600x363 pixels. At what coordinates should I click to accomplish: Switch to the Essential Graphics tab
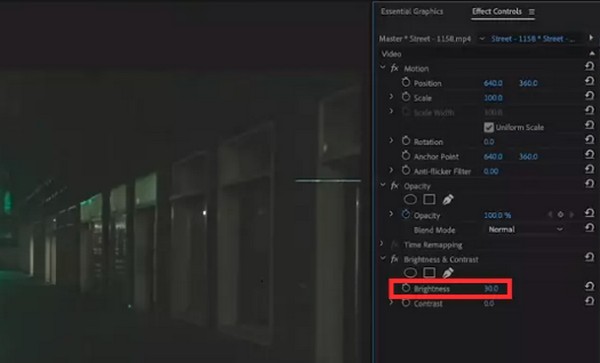tap(412, 11)
